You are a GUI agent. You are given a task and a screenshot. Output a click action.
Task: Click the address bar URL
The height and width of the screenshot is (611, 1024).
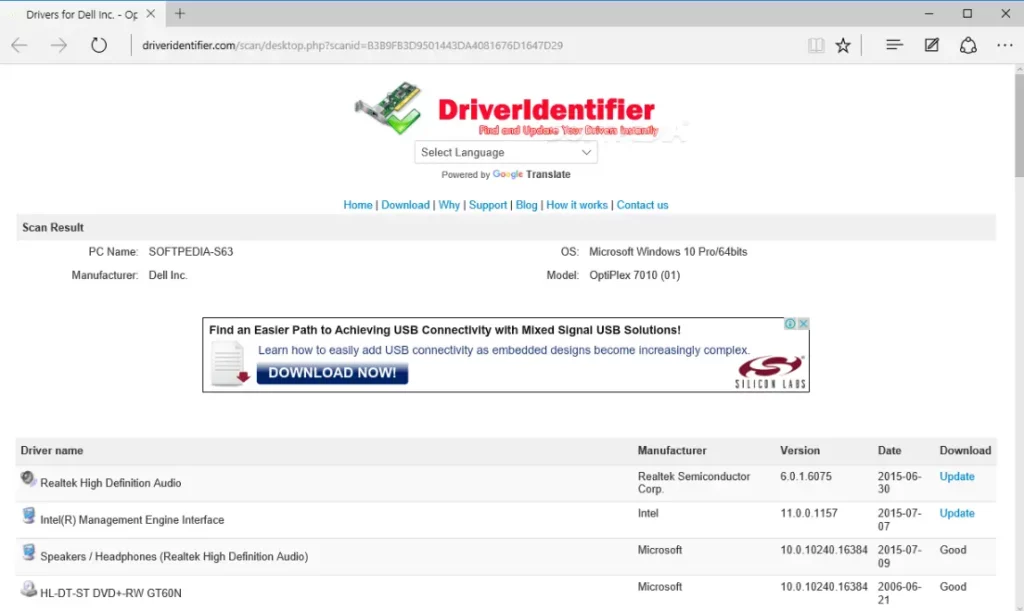(x=352, y=45)
